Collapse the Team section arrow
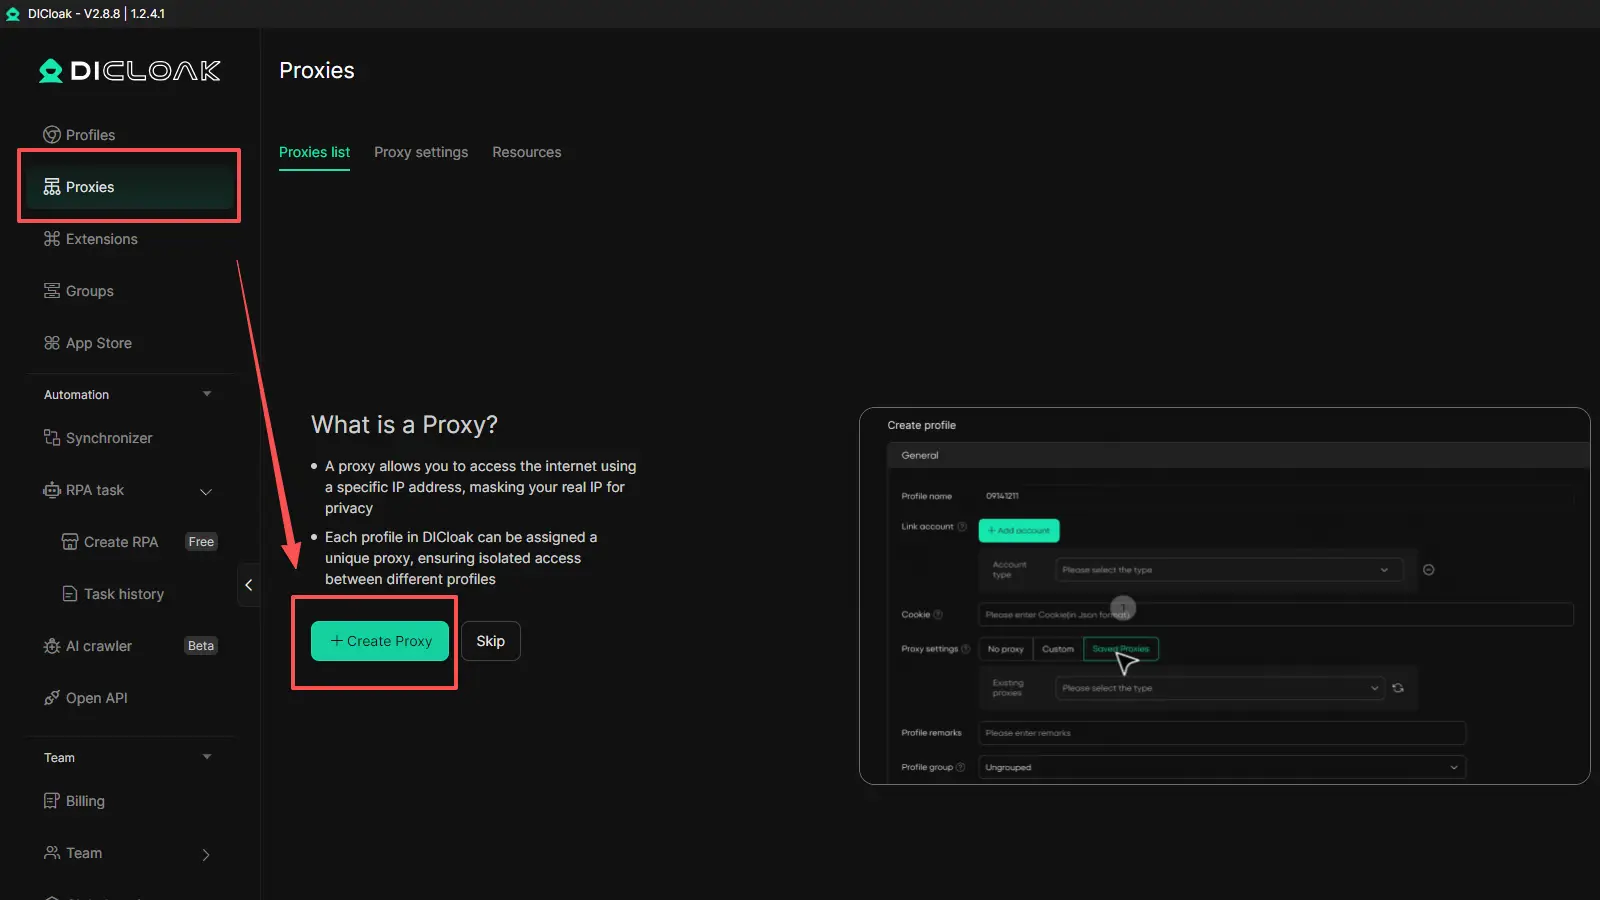Screen dimensions: 1600x900 [207, 757]
